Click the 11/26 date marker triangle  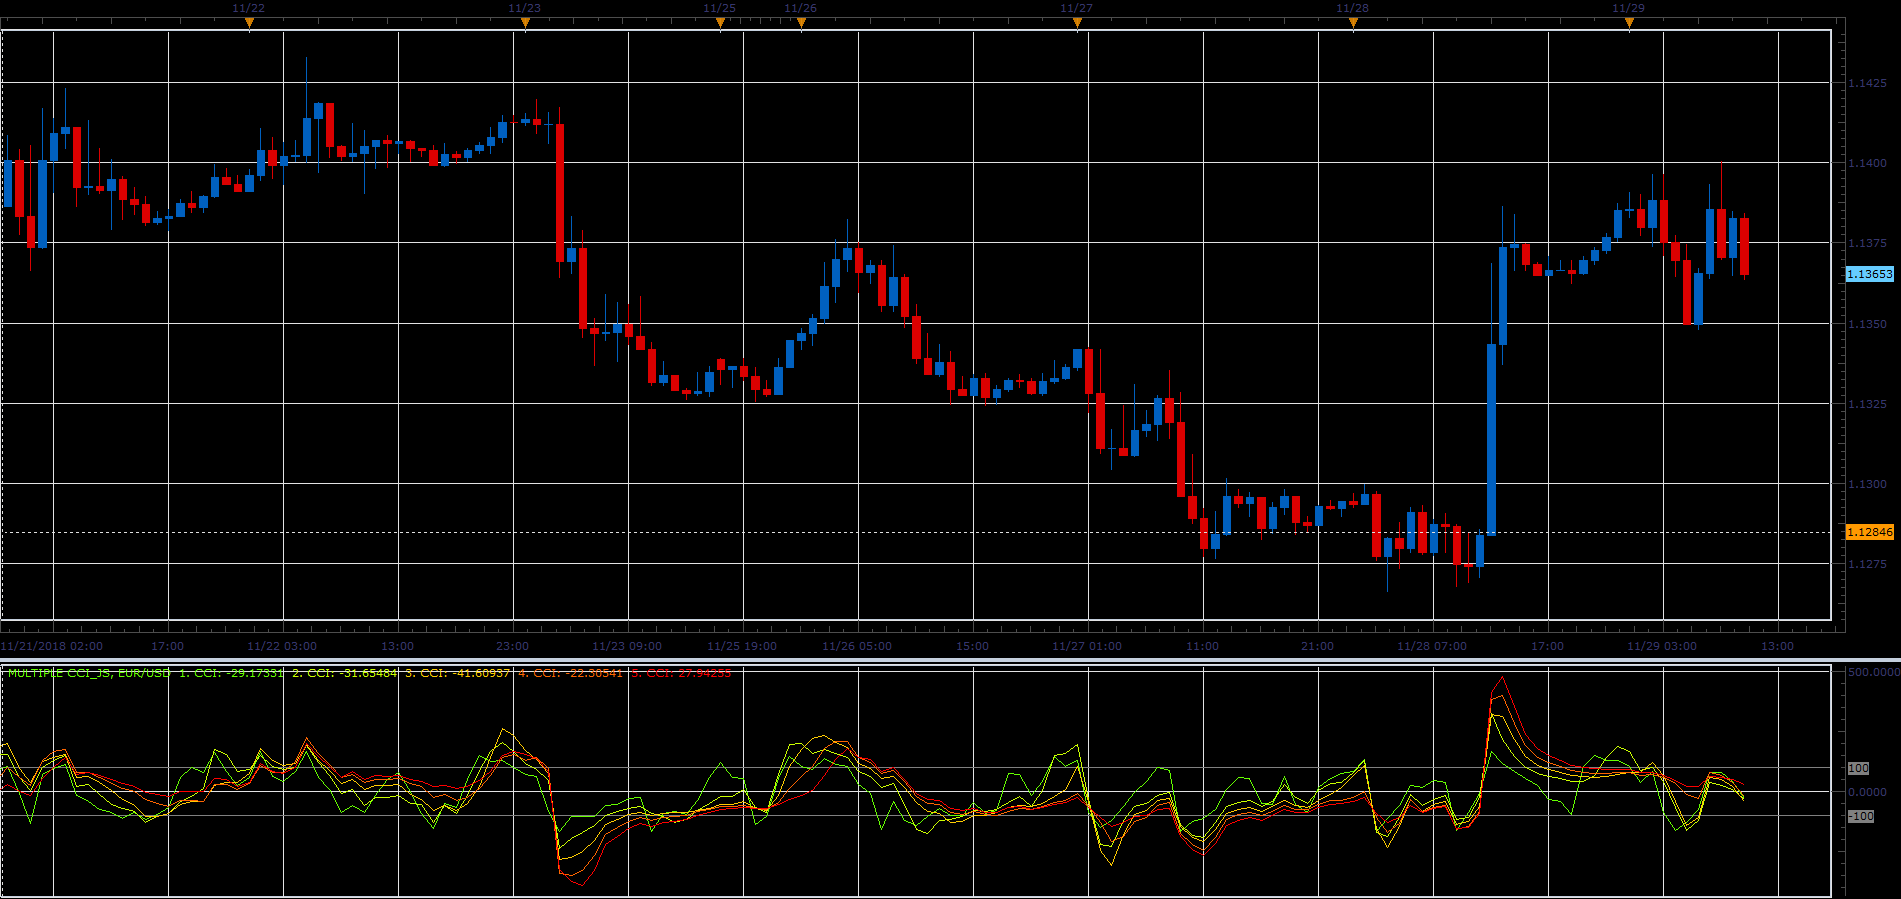point(801,23)
